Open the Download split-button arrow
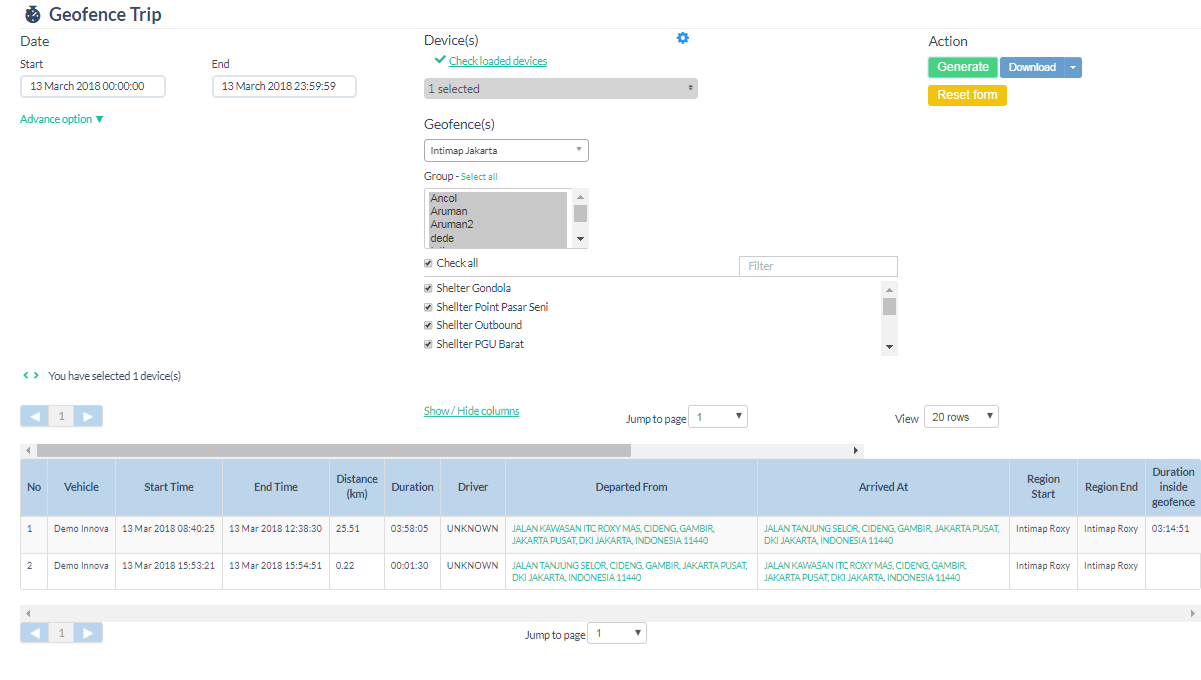The height and width of the screenshot is (680, 1201). tap(1072, 67)
